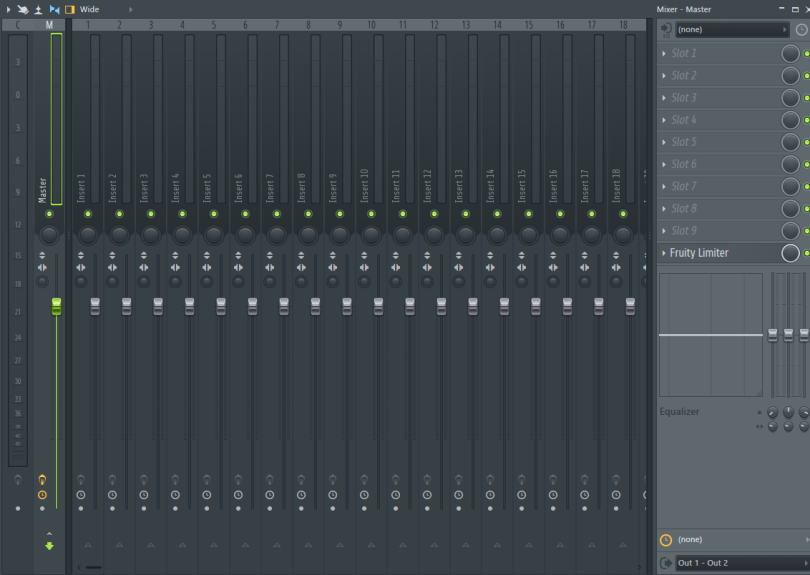Click the send triangle under Insert 10
This screenshot has height=575, width=810.
(371, 545)
